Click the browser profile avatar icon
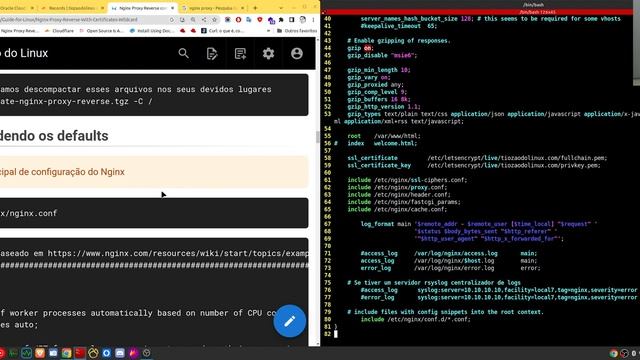Image resolution: width=640 pixels, height=360 pixels. 302,20
